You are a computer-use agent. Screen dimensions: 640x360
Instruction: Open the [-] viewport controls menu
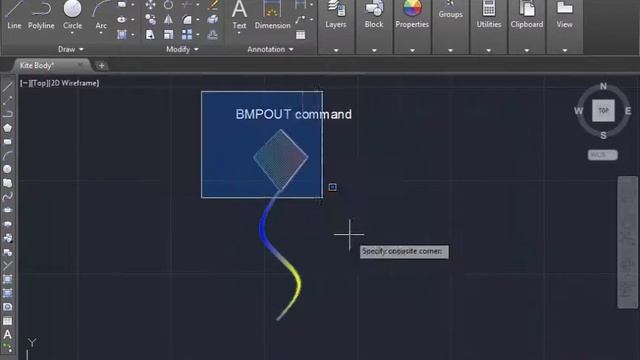tap(24, 83)
